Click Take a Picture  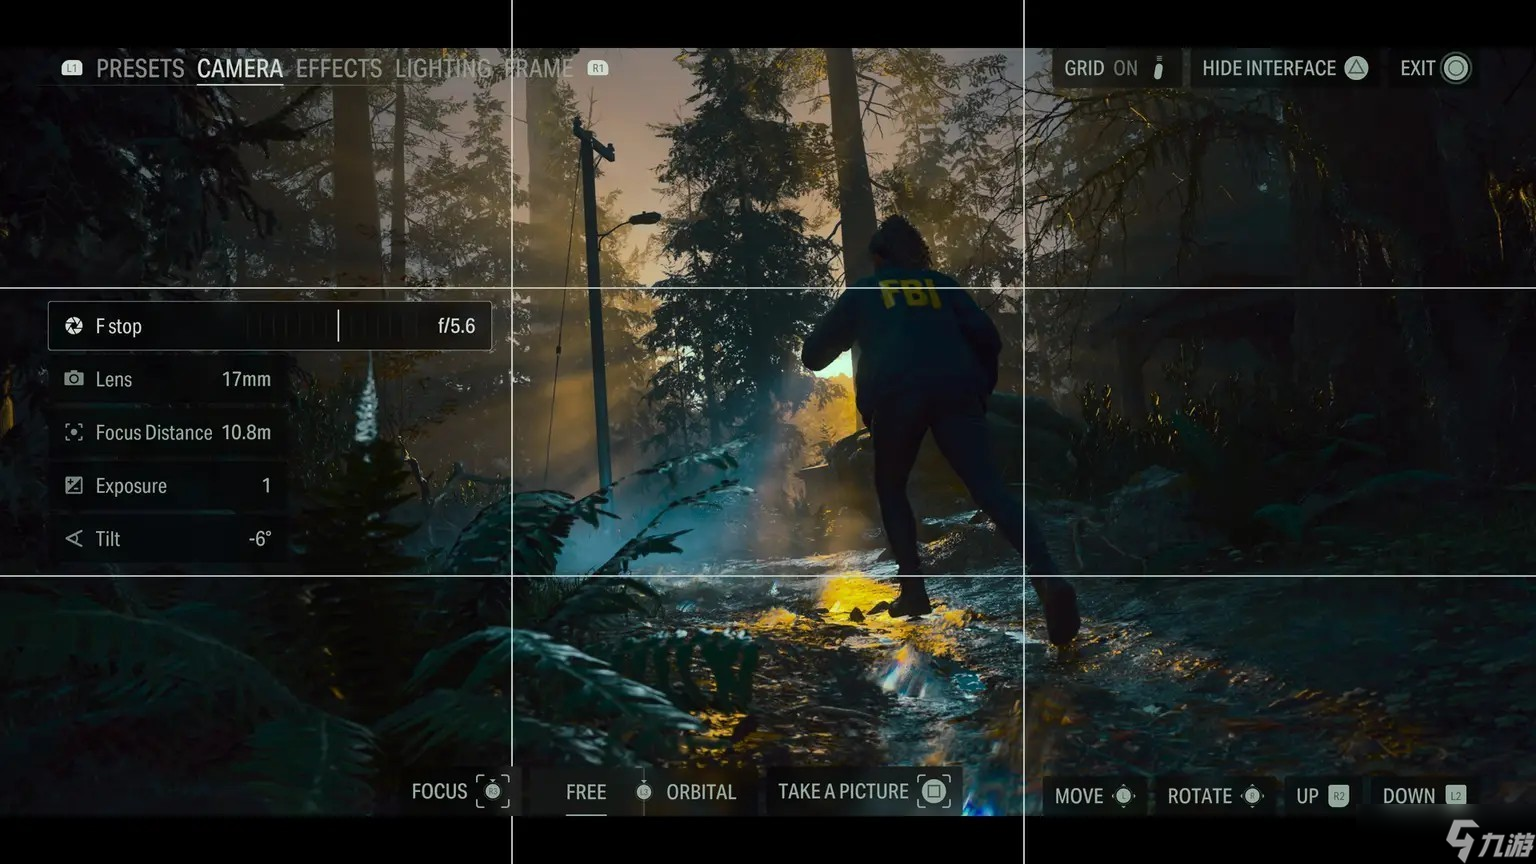click(864, 791)
